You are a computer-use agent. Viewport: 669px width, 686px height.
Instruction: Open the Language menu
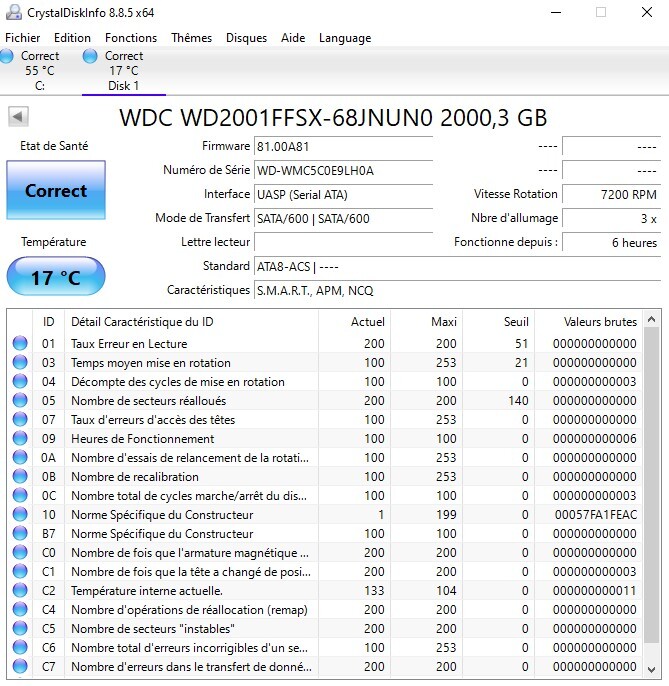pos(344,38)
